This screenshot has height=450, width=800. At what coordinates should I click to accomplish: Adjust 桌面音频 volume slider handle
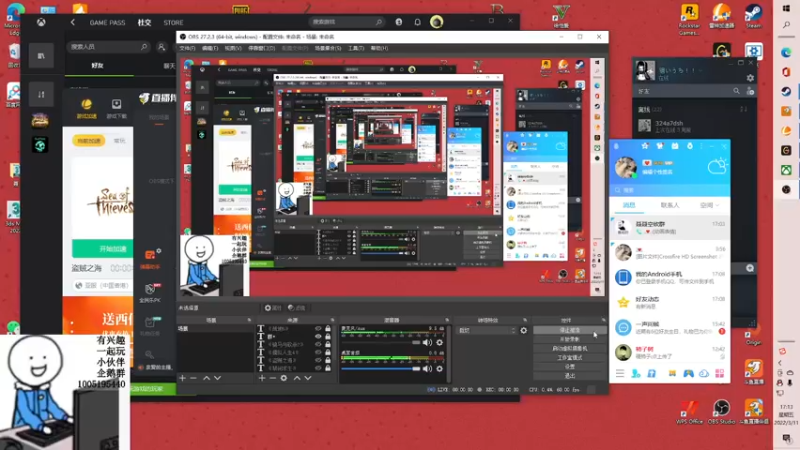(x=416, y=368)
